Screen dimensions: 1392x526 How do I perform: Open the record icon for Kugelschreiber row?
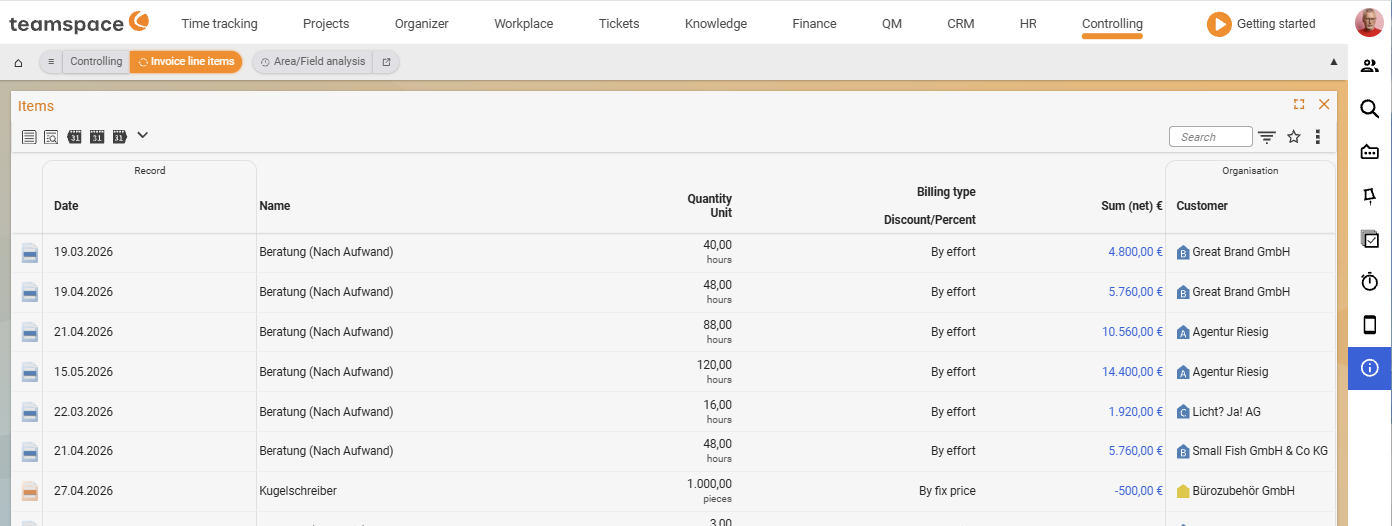pyautogui.click(x=30, y=492)
